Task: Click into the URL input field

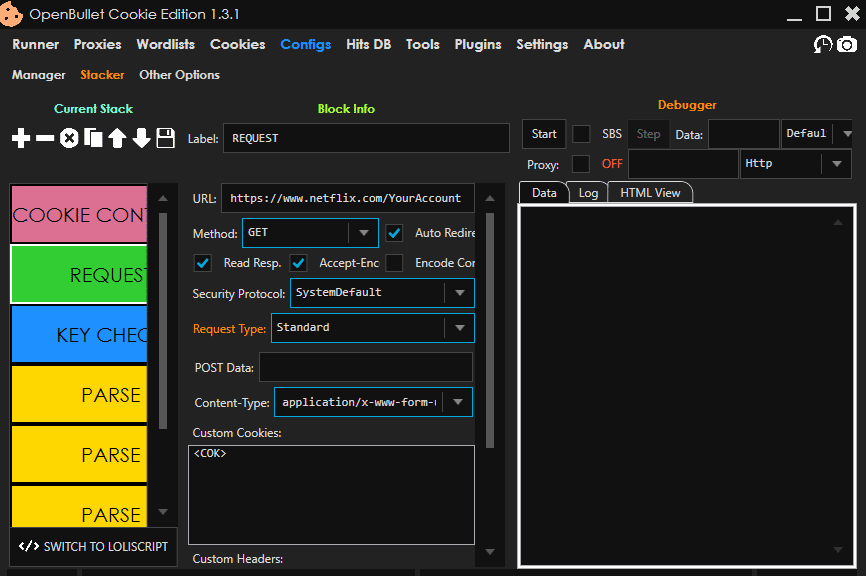Action: tap(346, 198)
